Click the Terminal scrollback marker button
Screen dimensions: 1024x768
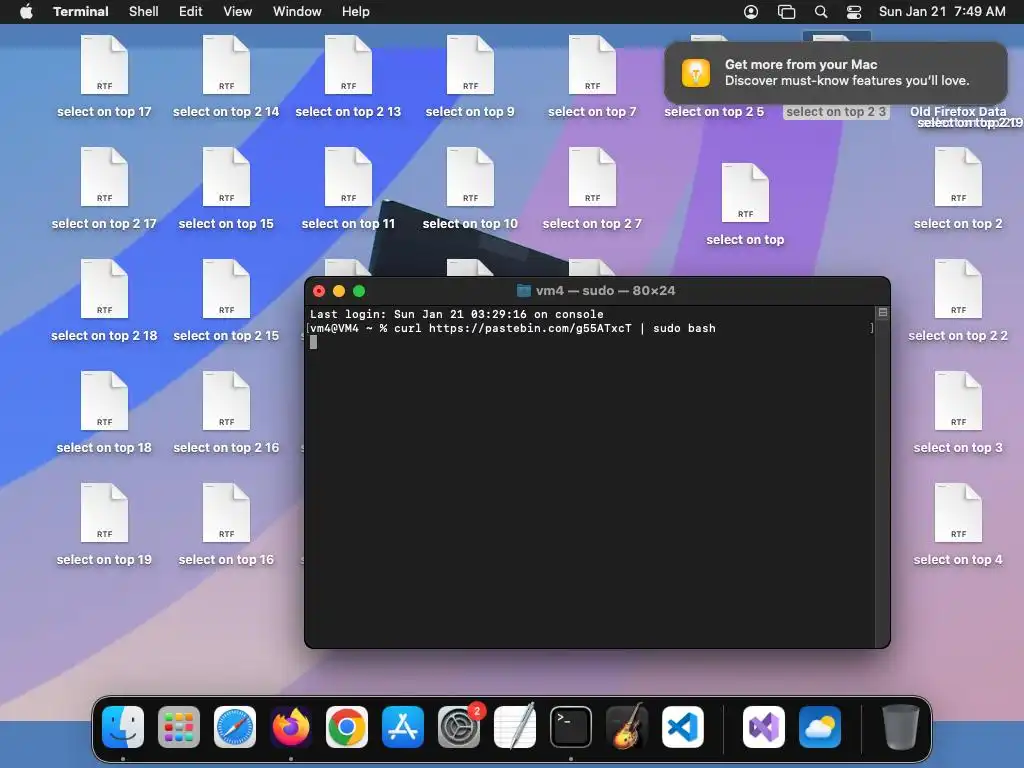[883, 313]
